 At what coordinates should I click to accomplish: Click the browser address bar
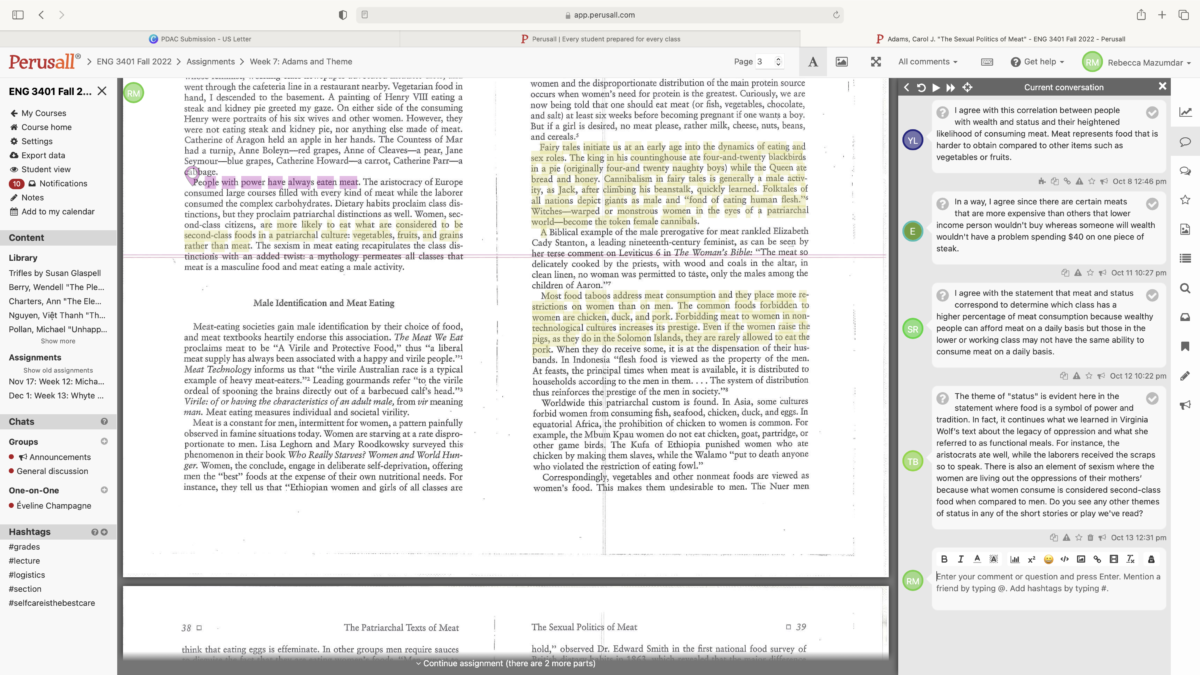(x=601, y=15)
